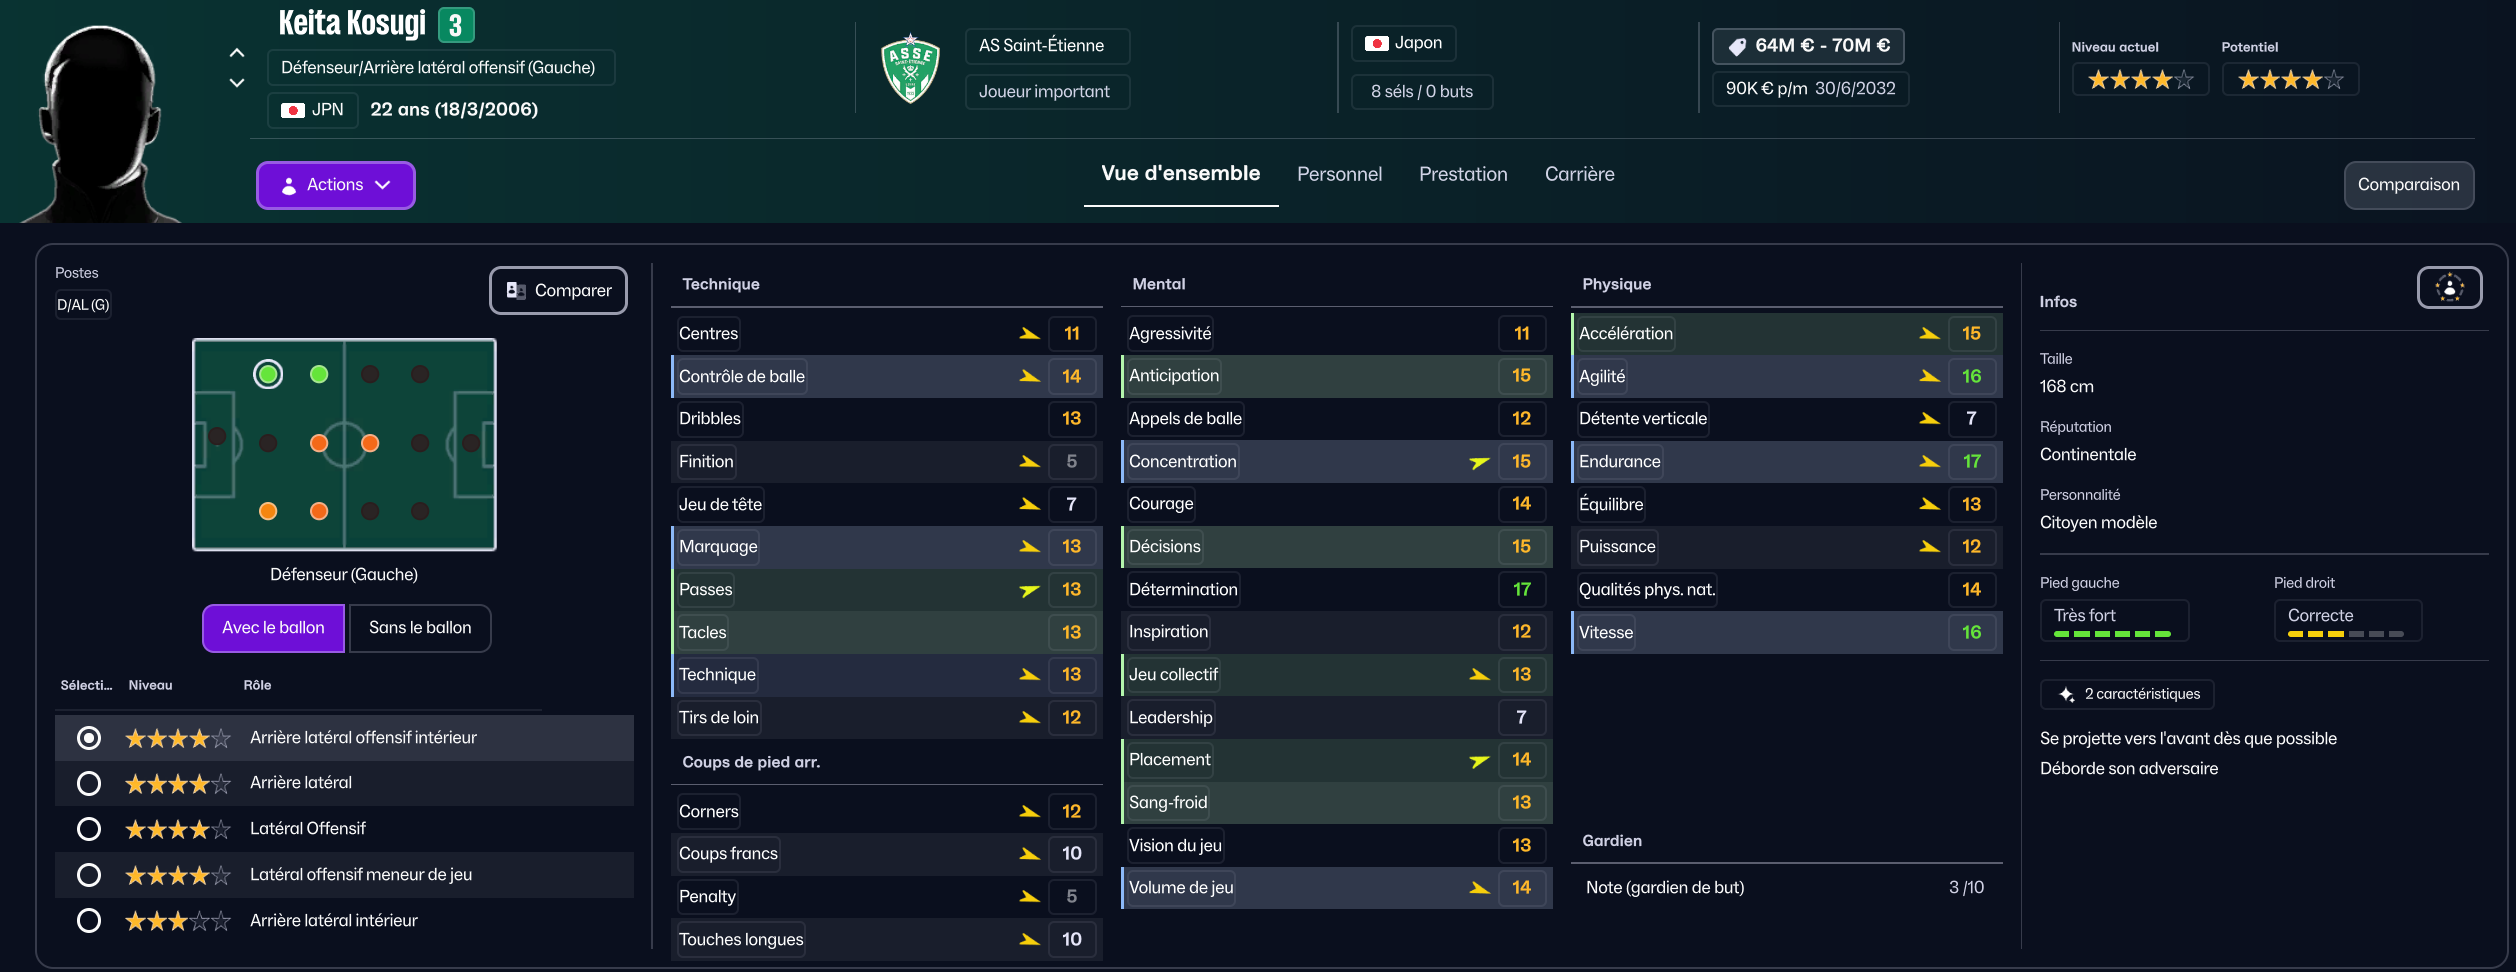This screenshot has width=2516, height=972.
Task: Click the transfer value price tag icon
Action: pyautogui.click(x=1737, y=47)
